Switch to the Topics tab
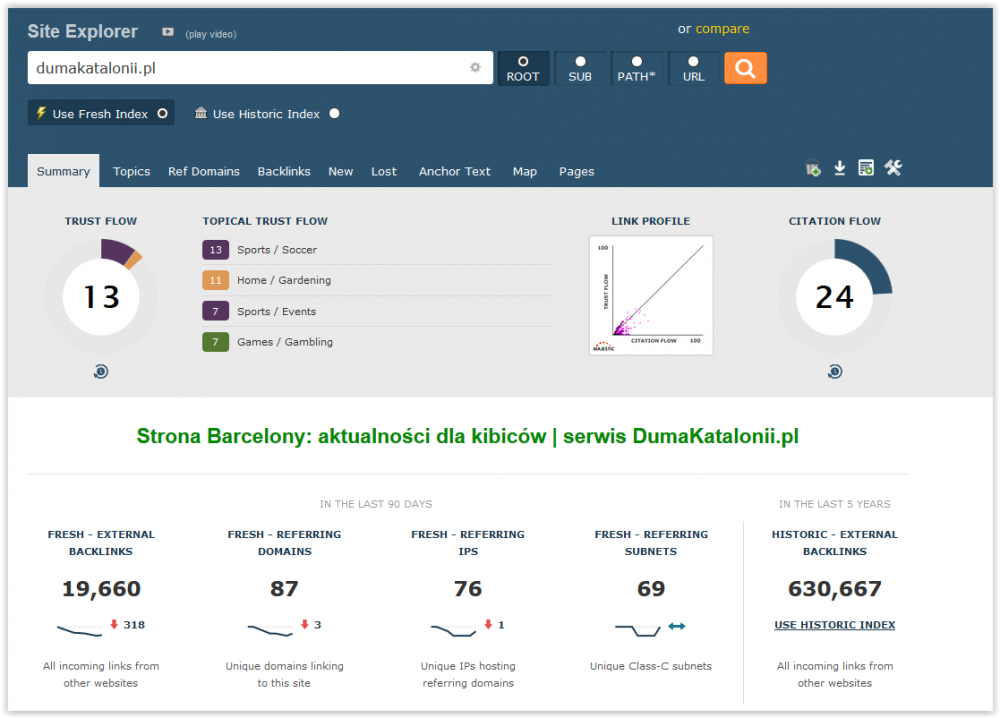The width and height of the screenshot is (1000, 718). 131,172
